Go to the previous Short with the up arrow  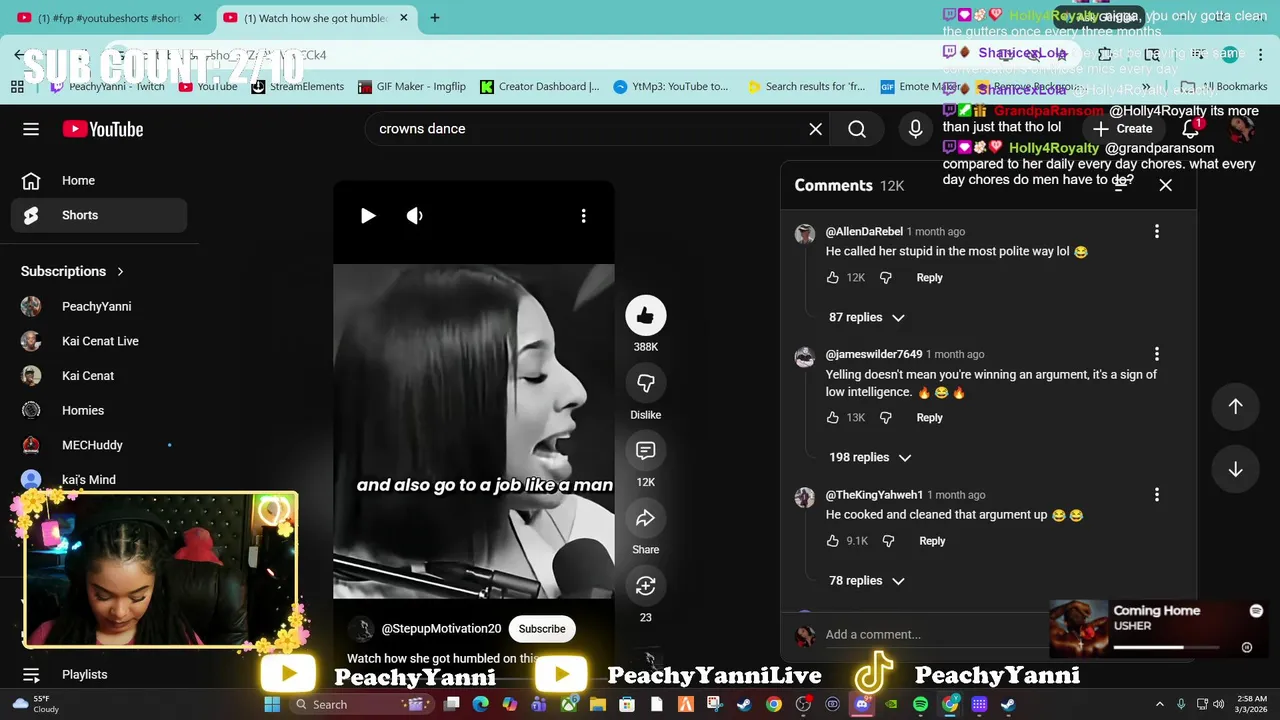(1235, 406)
